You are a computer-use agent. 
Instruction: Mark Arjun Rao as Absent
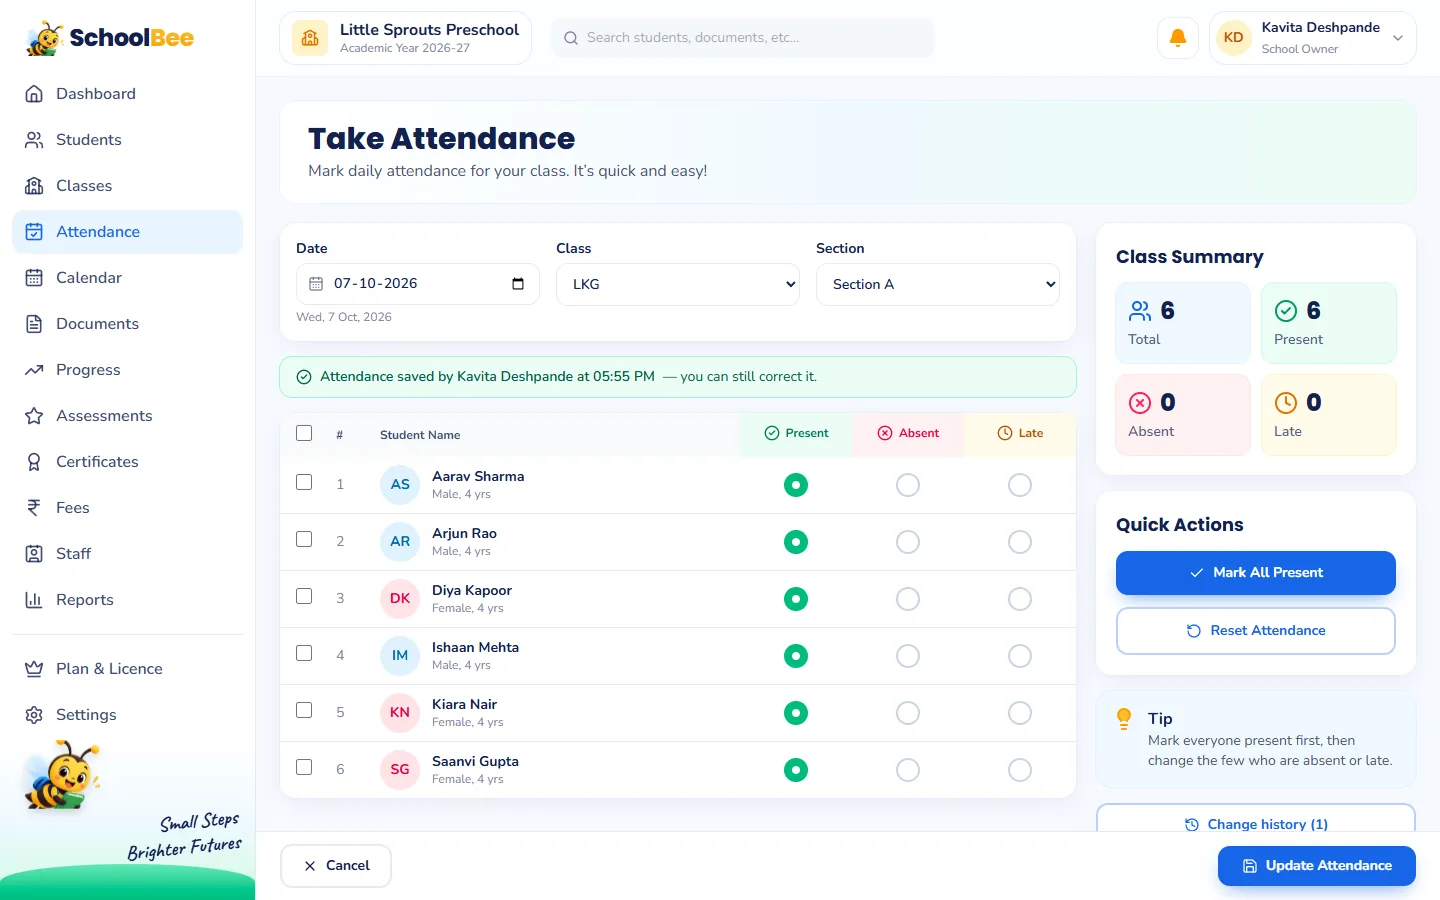(908, 542)
